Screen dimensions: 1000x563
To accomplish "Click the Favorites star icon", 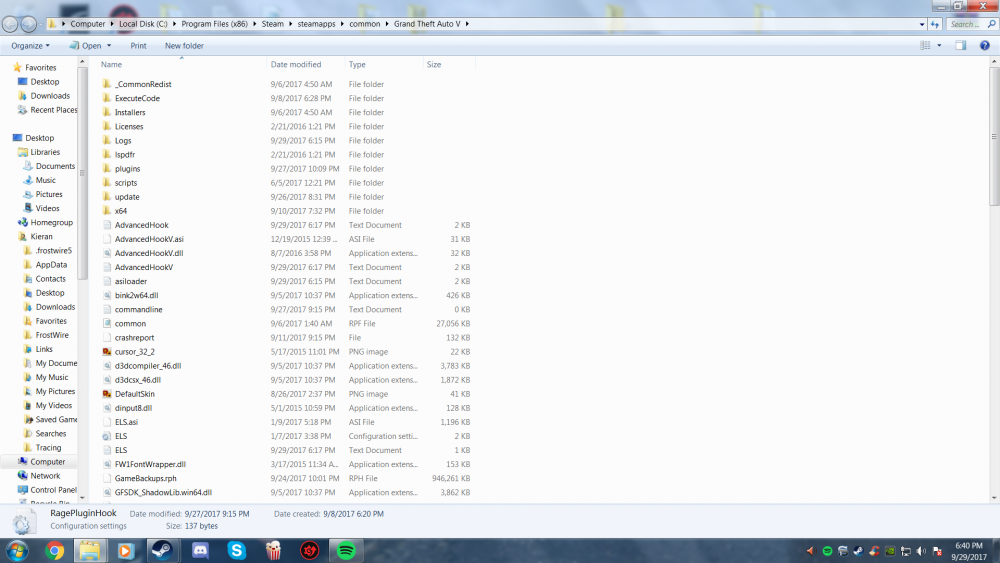I will tap(18, 67).
